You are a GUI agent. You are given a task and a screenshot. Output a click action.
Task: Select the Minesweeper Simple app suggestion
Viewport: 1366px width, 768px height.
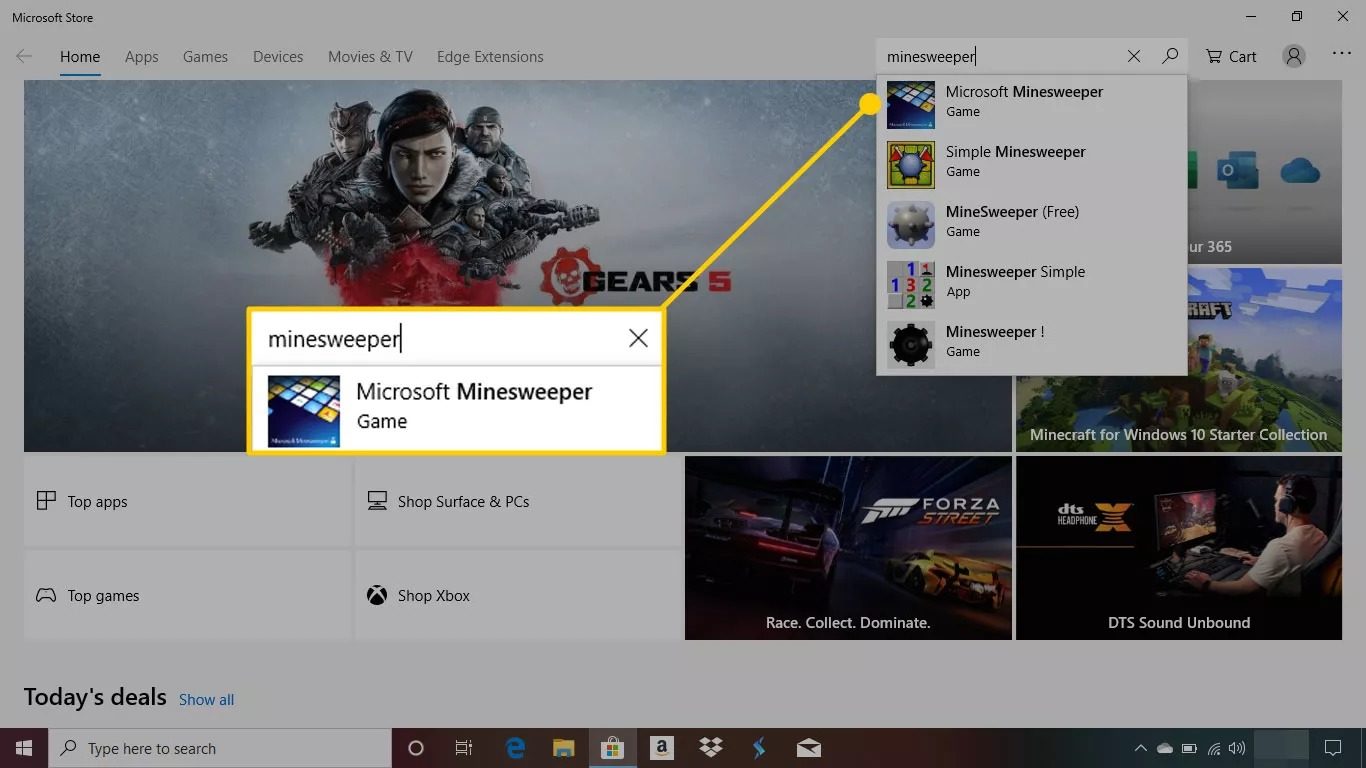point(1032,285)
